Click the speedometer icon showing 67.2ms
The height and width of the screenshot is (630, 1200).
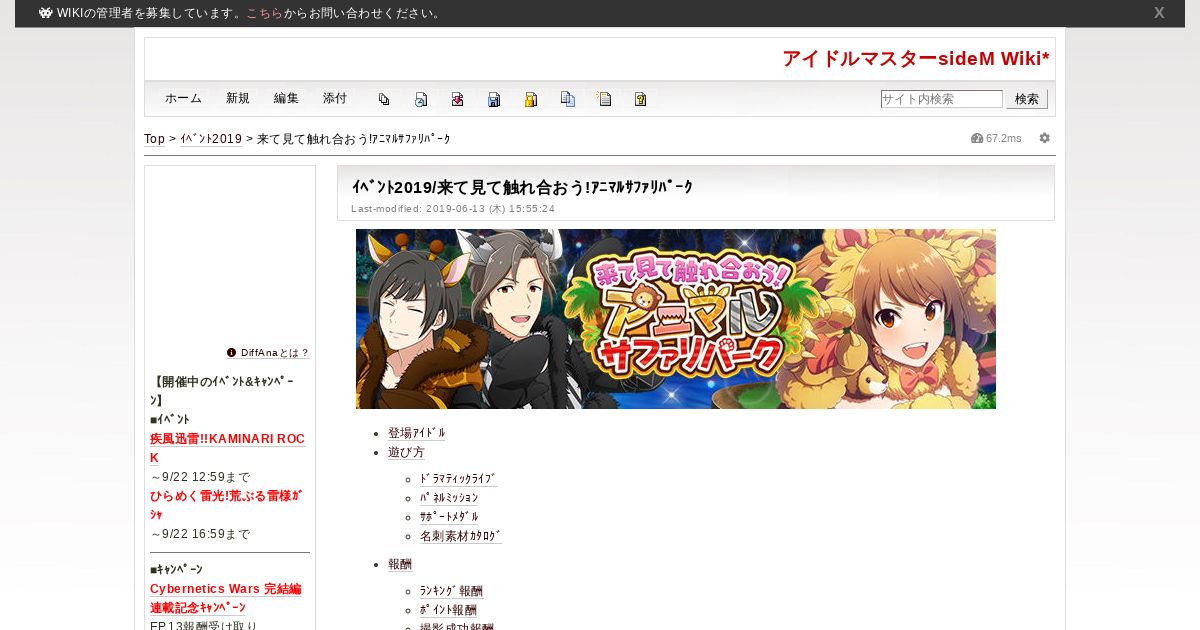point(977,138)
